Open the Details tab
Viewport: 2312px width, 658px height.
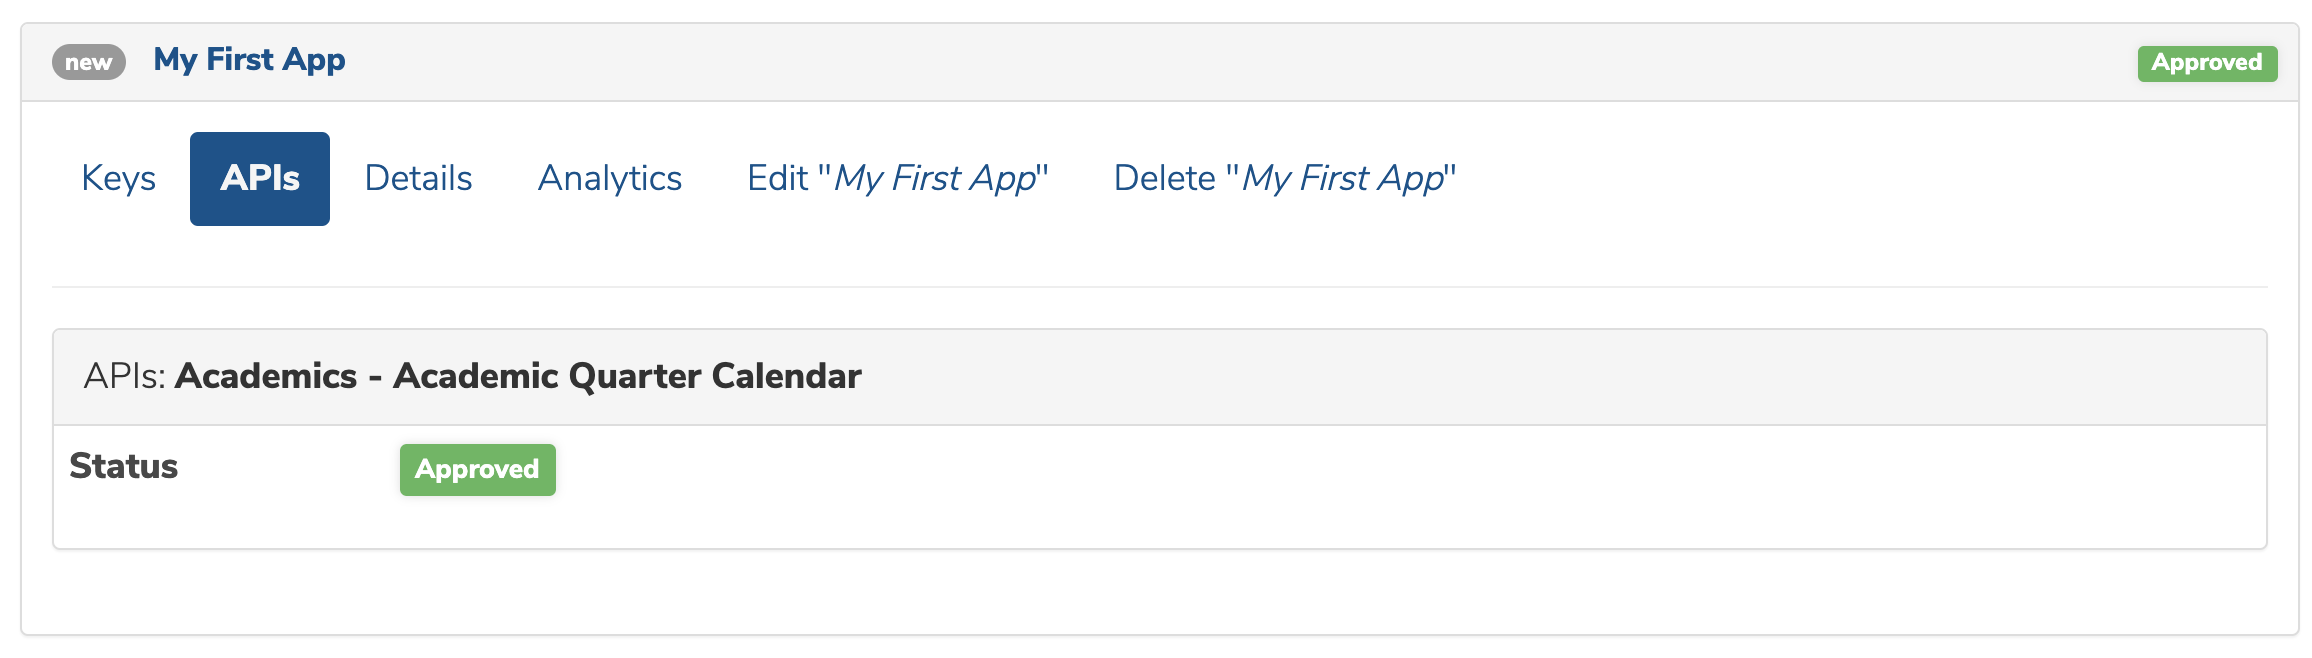pos(418,178)
